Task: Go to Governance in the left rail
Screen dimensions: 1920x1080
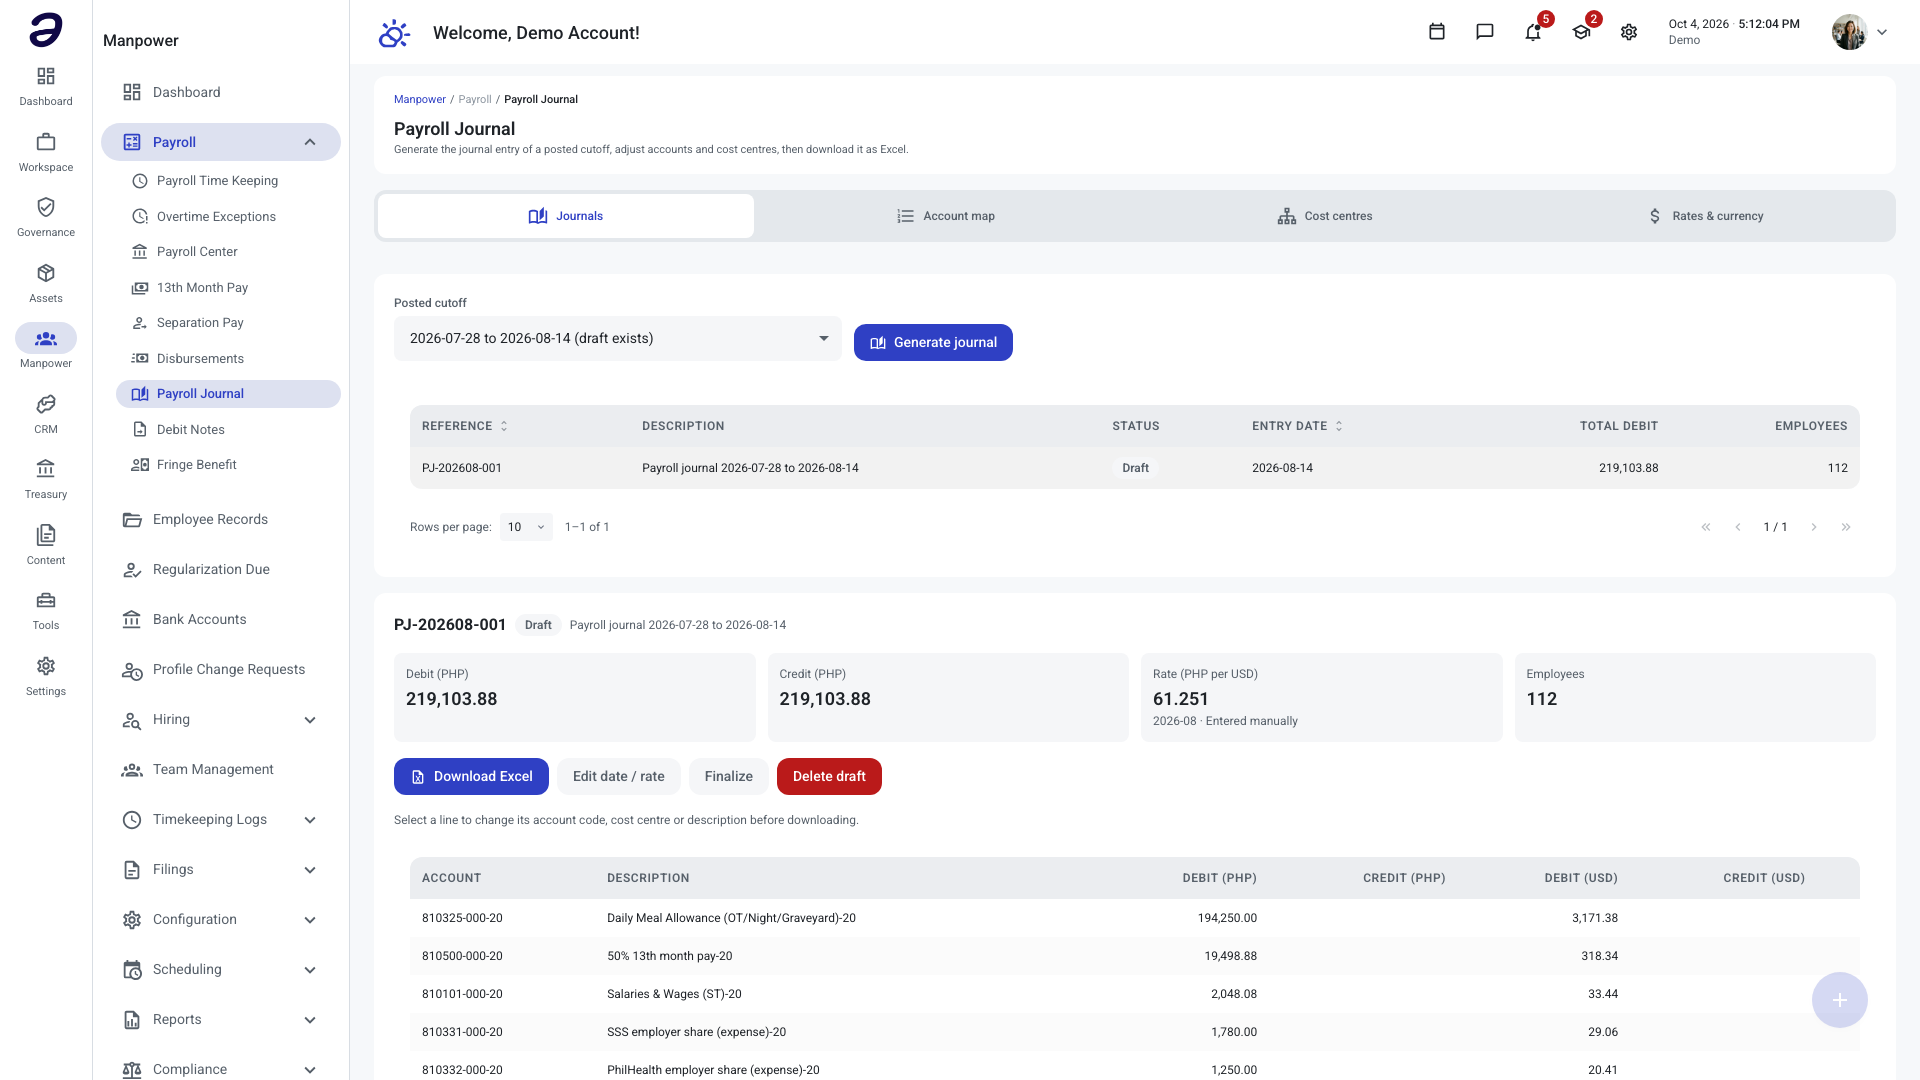Action: [x=46, y=217]
